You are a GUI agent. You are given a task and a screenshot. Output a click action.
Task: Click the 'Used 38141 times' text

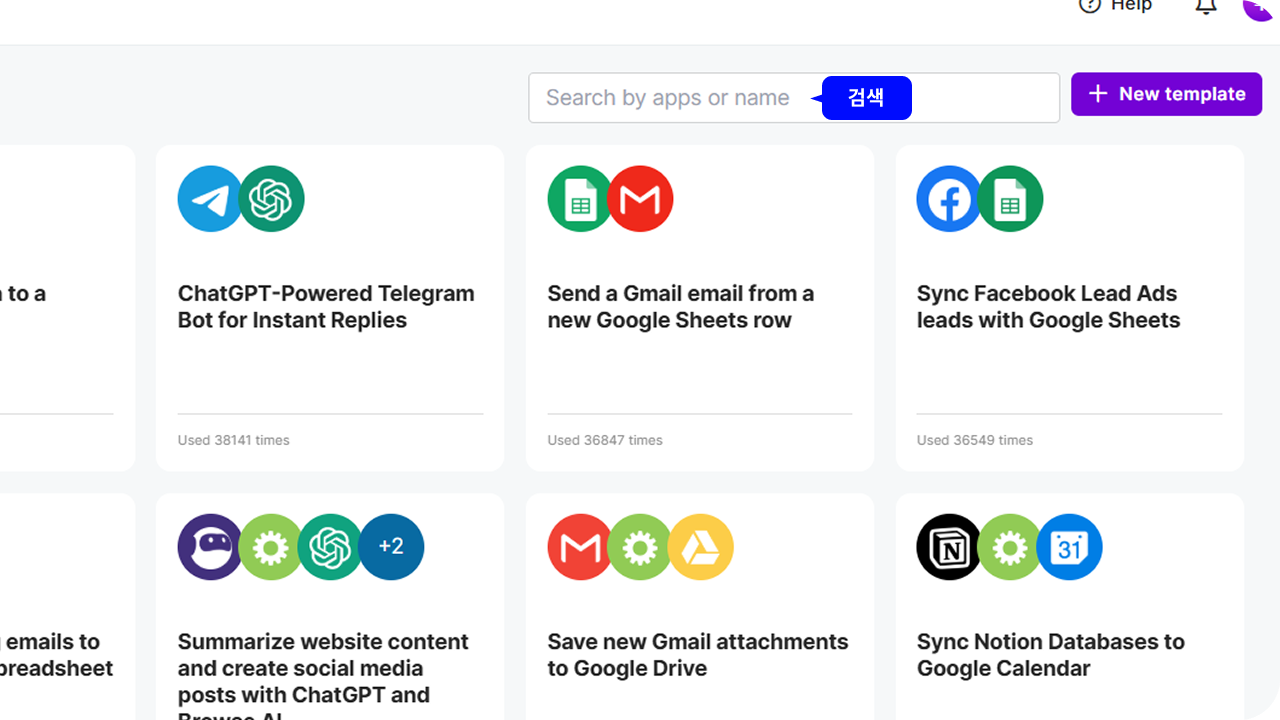pyautogui.click(x=234, y=440)
